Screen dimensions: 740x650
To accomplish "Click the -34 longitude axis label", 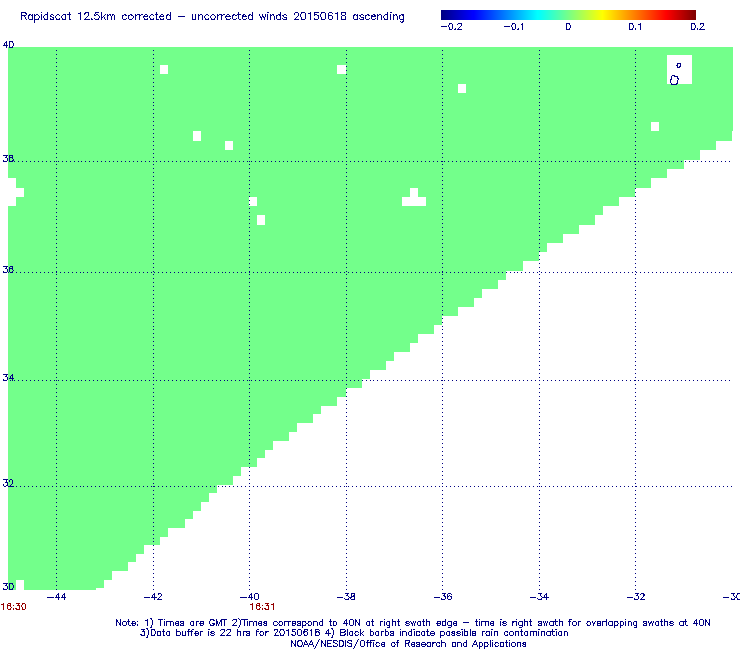I will pos(539,597).
